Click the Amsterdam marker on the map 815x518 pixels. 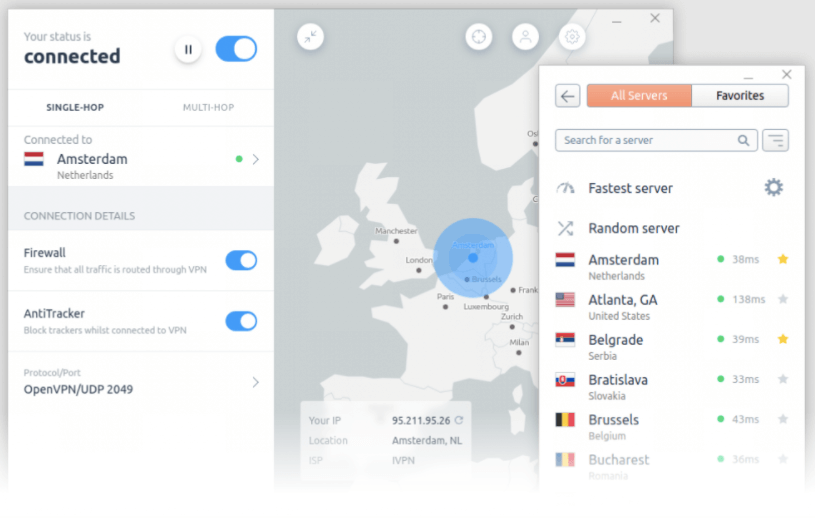(x=472, y=257)
